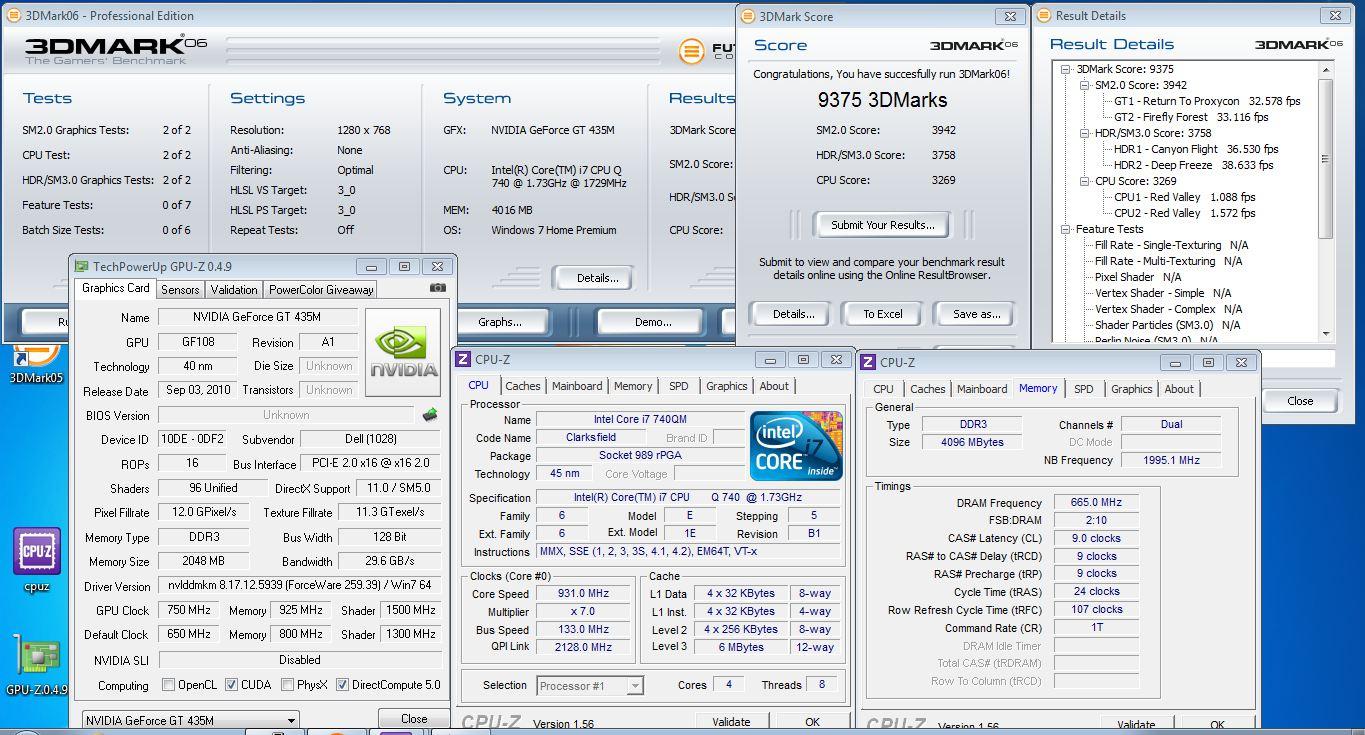Viewport: 1365px width, 735px height.
Task: Collapse the SM2.0 Score: 3942 node
Action: (1086, 85)
